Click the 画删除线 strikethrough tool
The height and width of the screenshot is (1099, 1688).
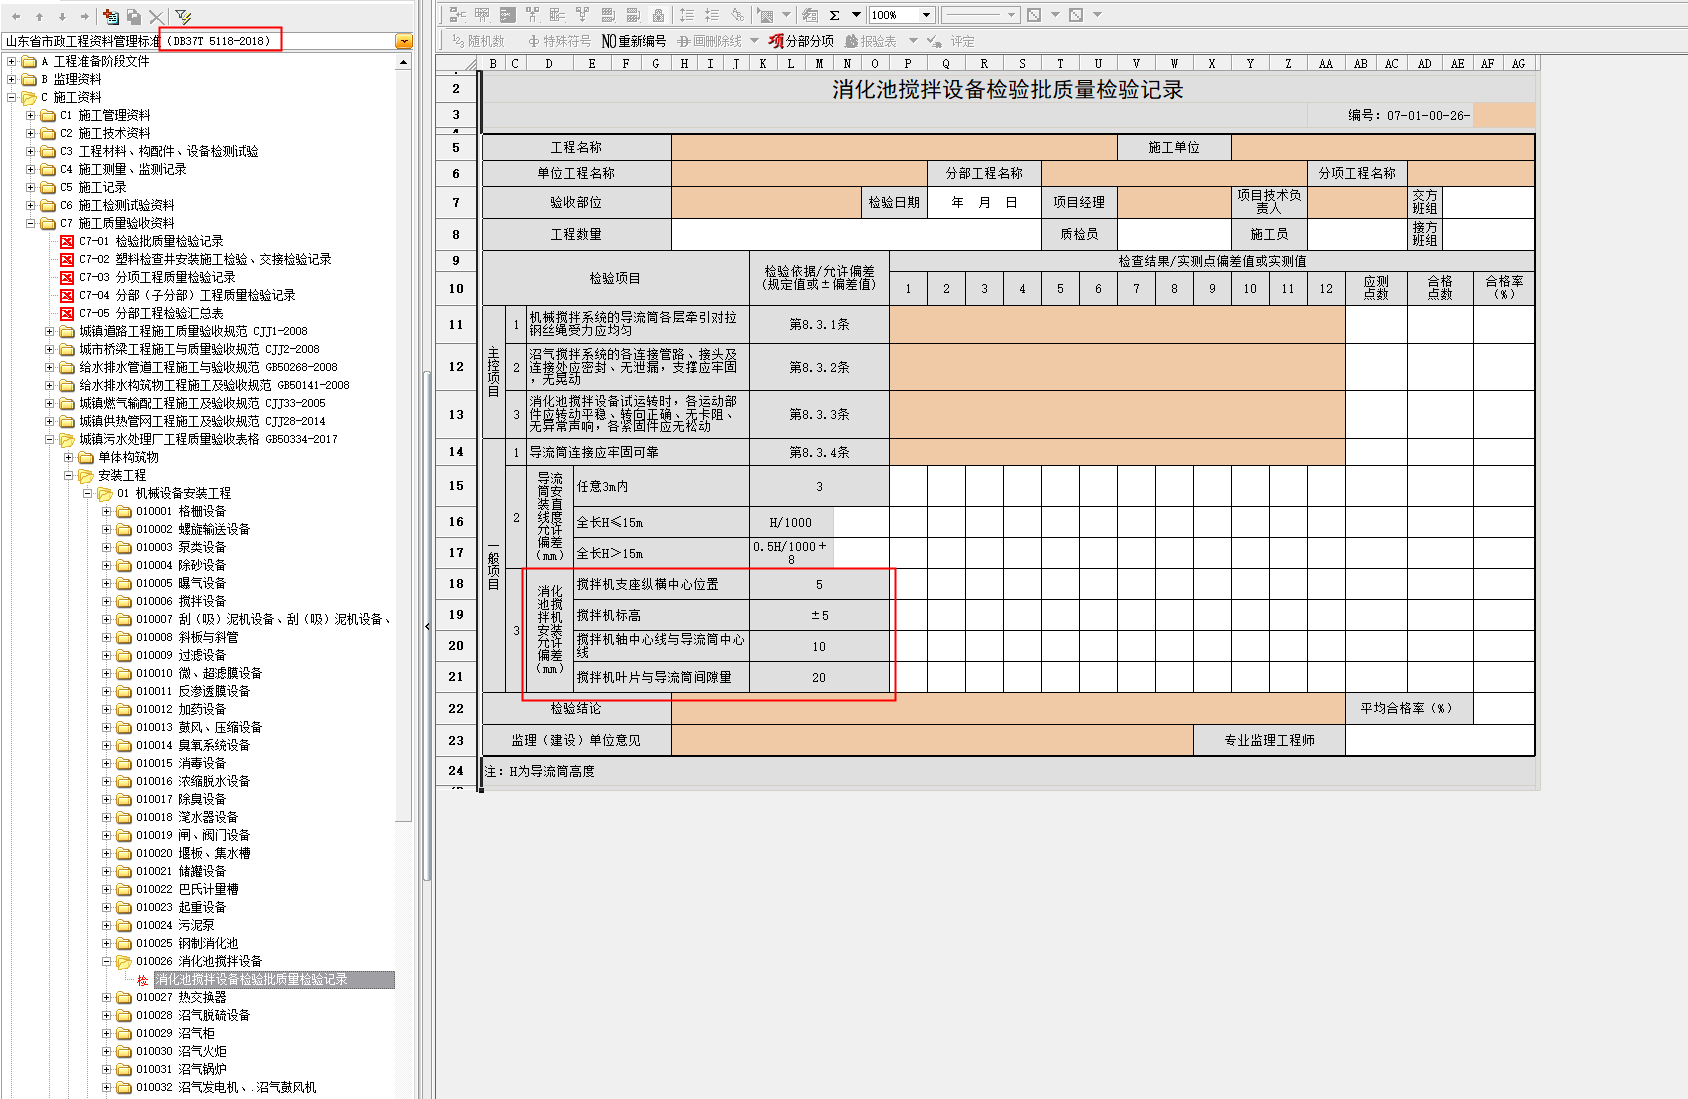click(x=710, y=41)
